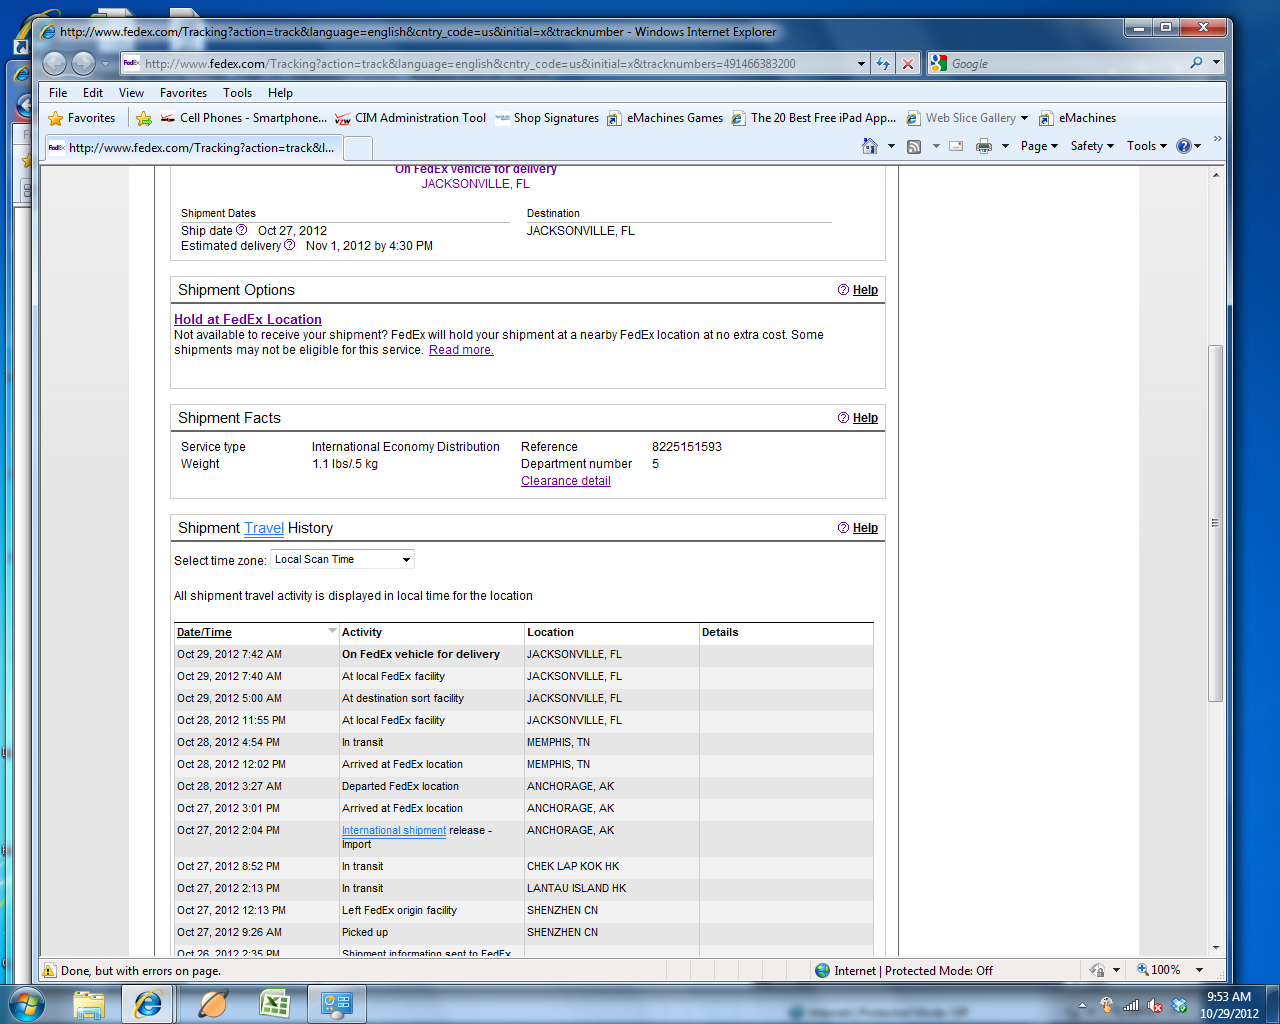Click reference number 8225151593

click(687, 447)
